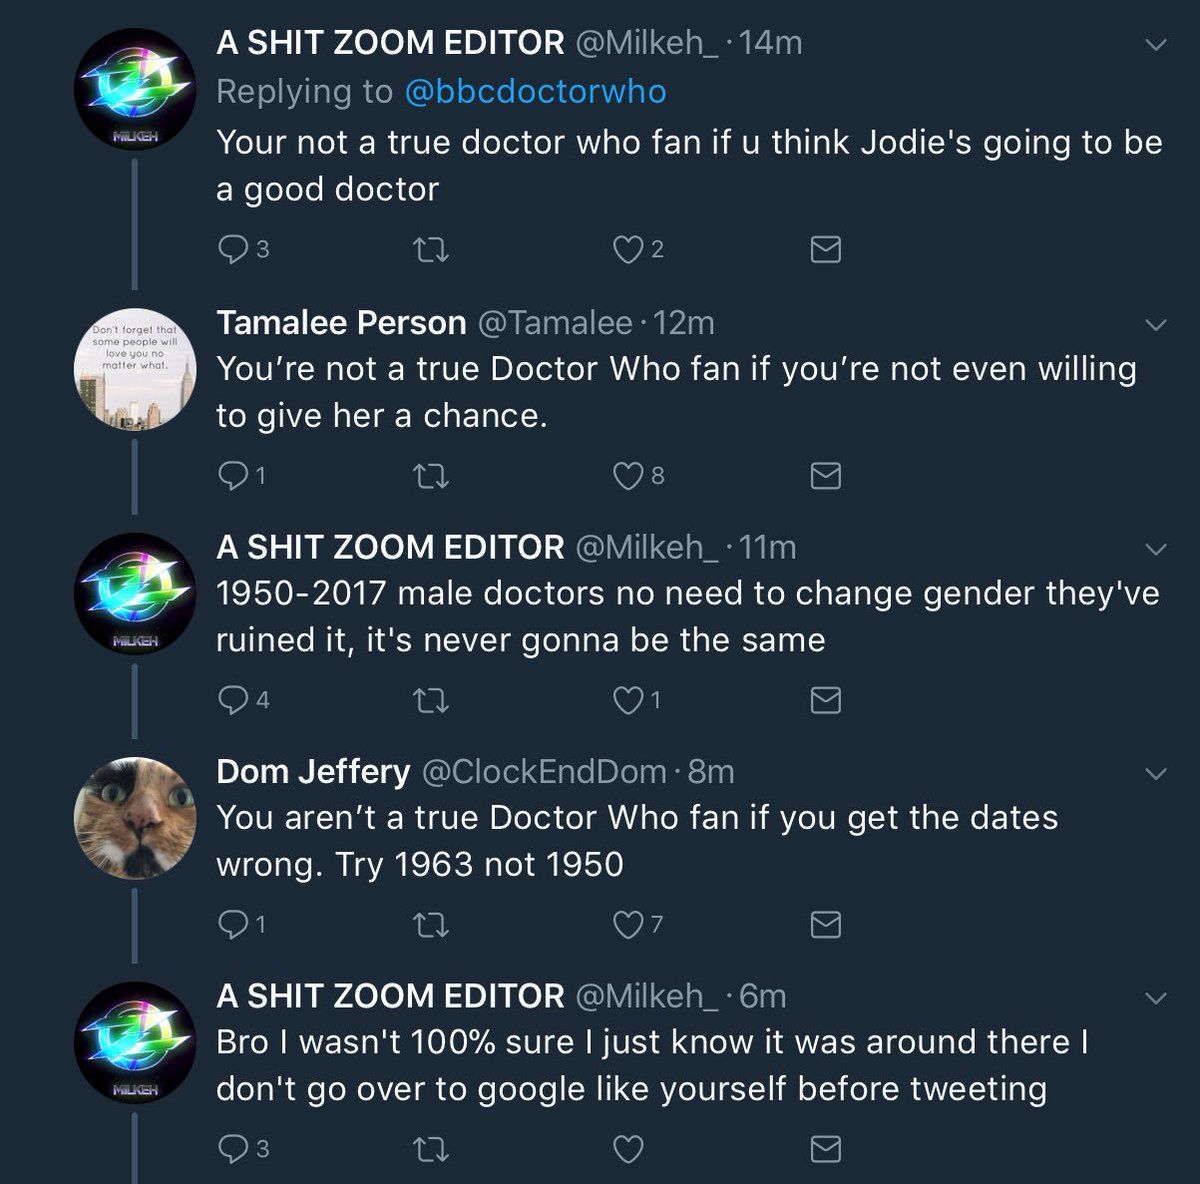Open the chevron menu on the first tweet
The image size is (1200, 1184).
(1155, 45)
